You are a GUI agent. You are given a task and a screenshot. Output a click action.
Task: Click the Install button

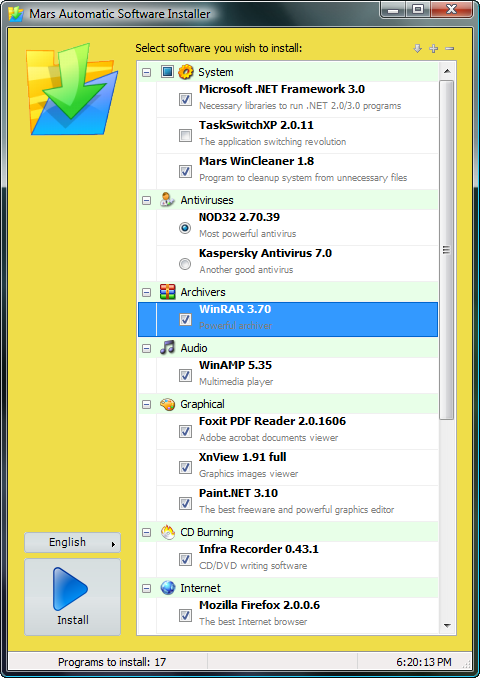click(x=72, y=597)
